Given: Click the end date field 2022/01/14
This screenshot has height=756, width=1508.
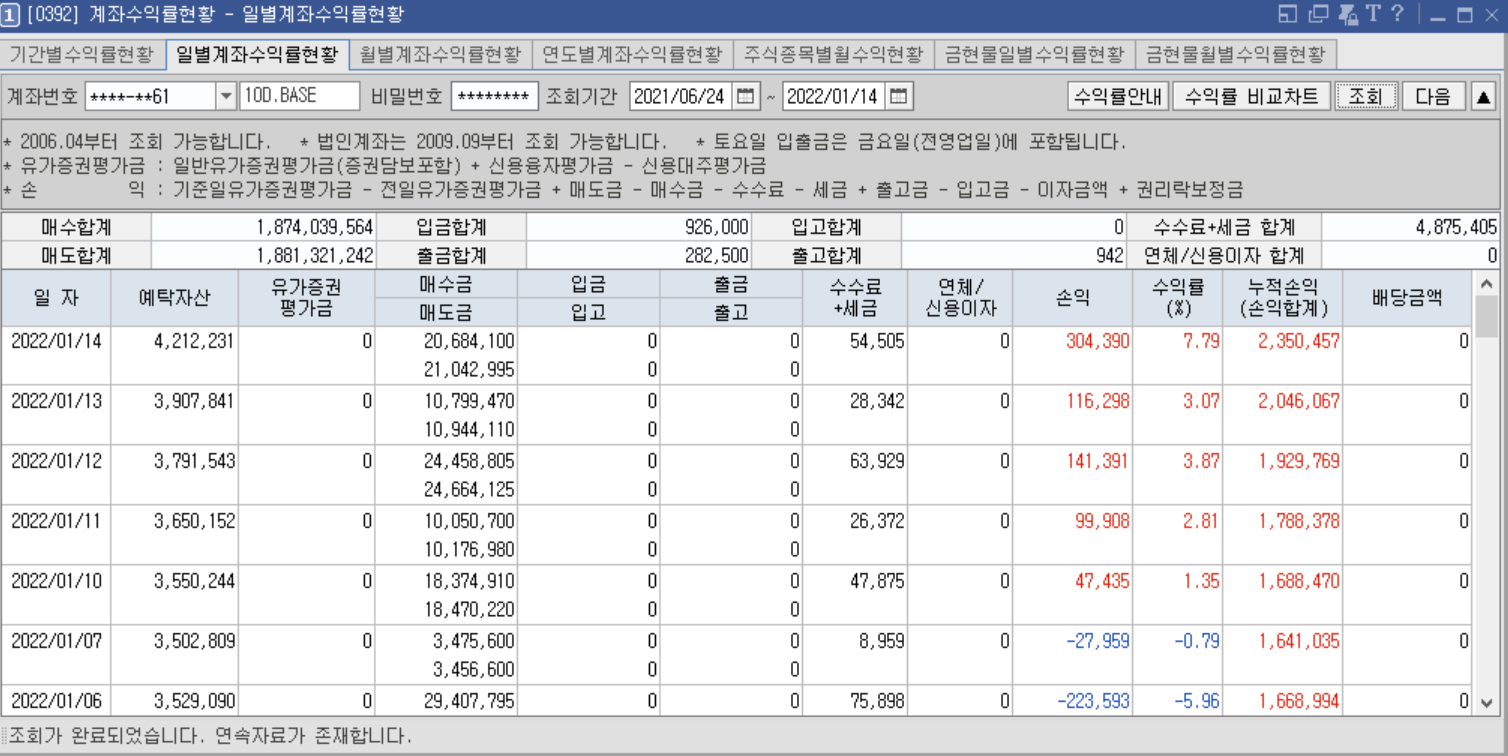Looking at the screenshot, I should [834, 96].
